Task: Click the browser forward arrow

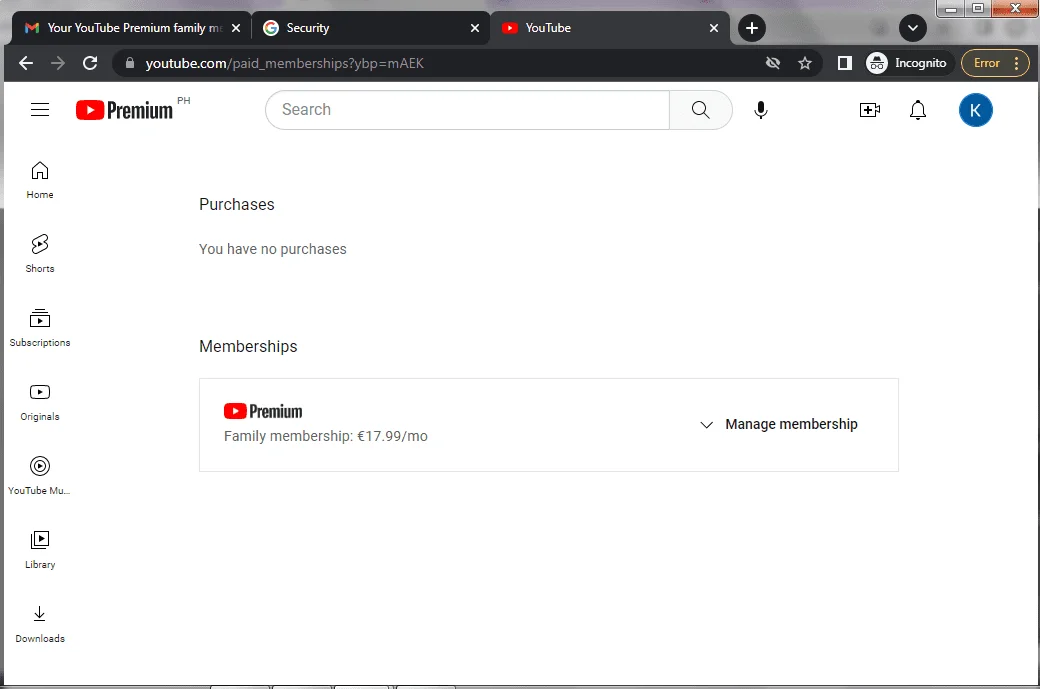Action: 58,63
